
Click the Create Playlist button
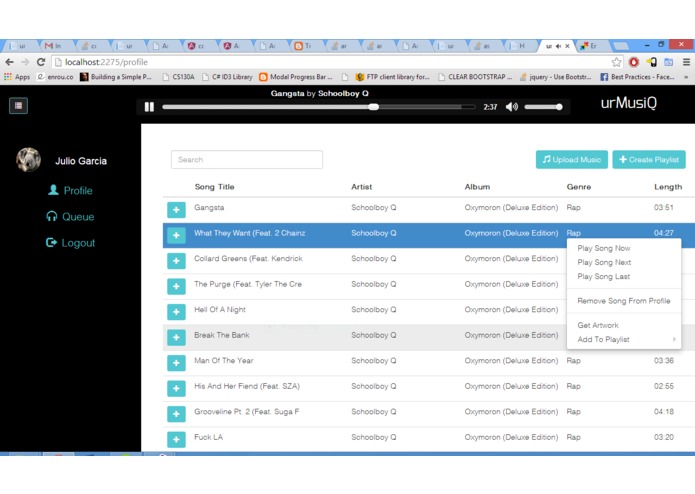tap(649, 159)
